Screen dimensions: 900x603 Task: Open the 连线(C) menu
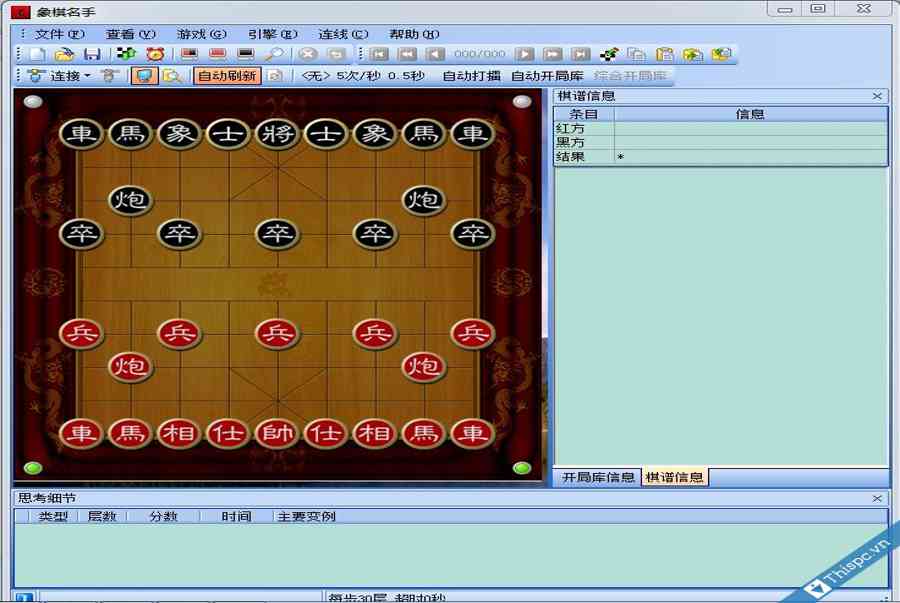pos(343,34)
